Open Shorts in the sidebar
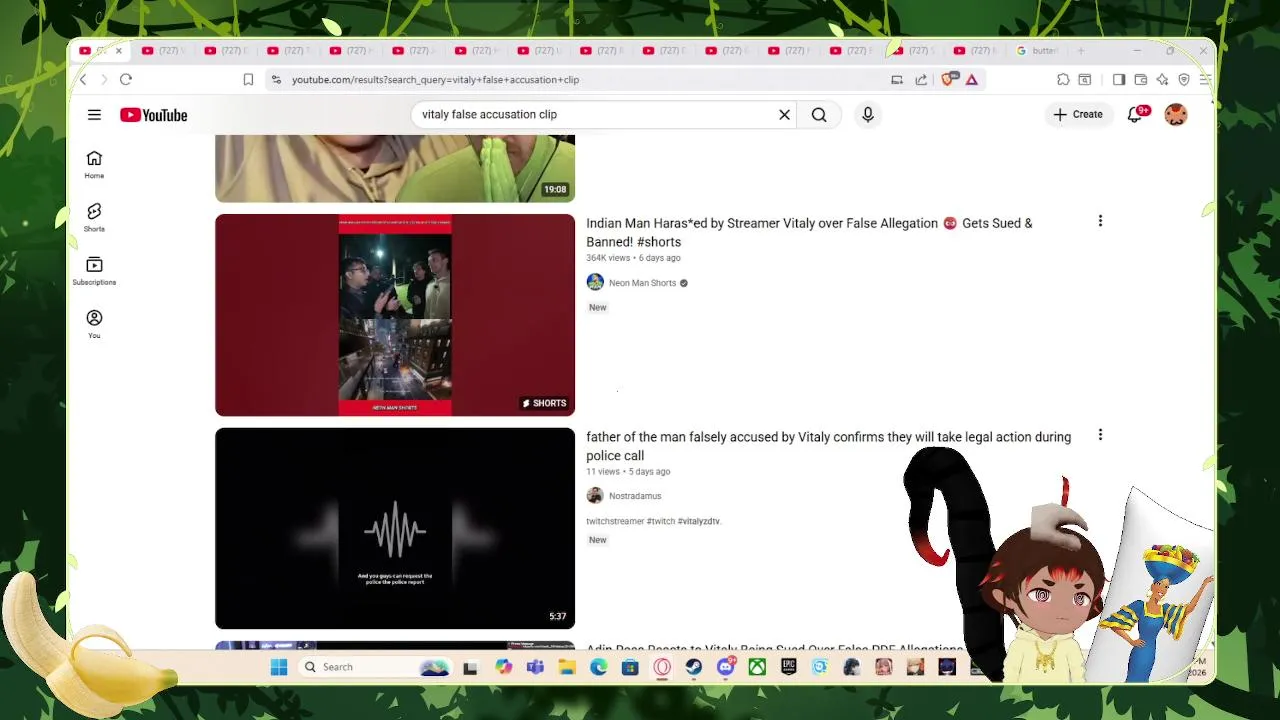Image resolution: width=1280 pixels, height=720 pixels. tap(94, 218)
